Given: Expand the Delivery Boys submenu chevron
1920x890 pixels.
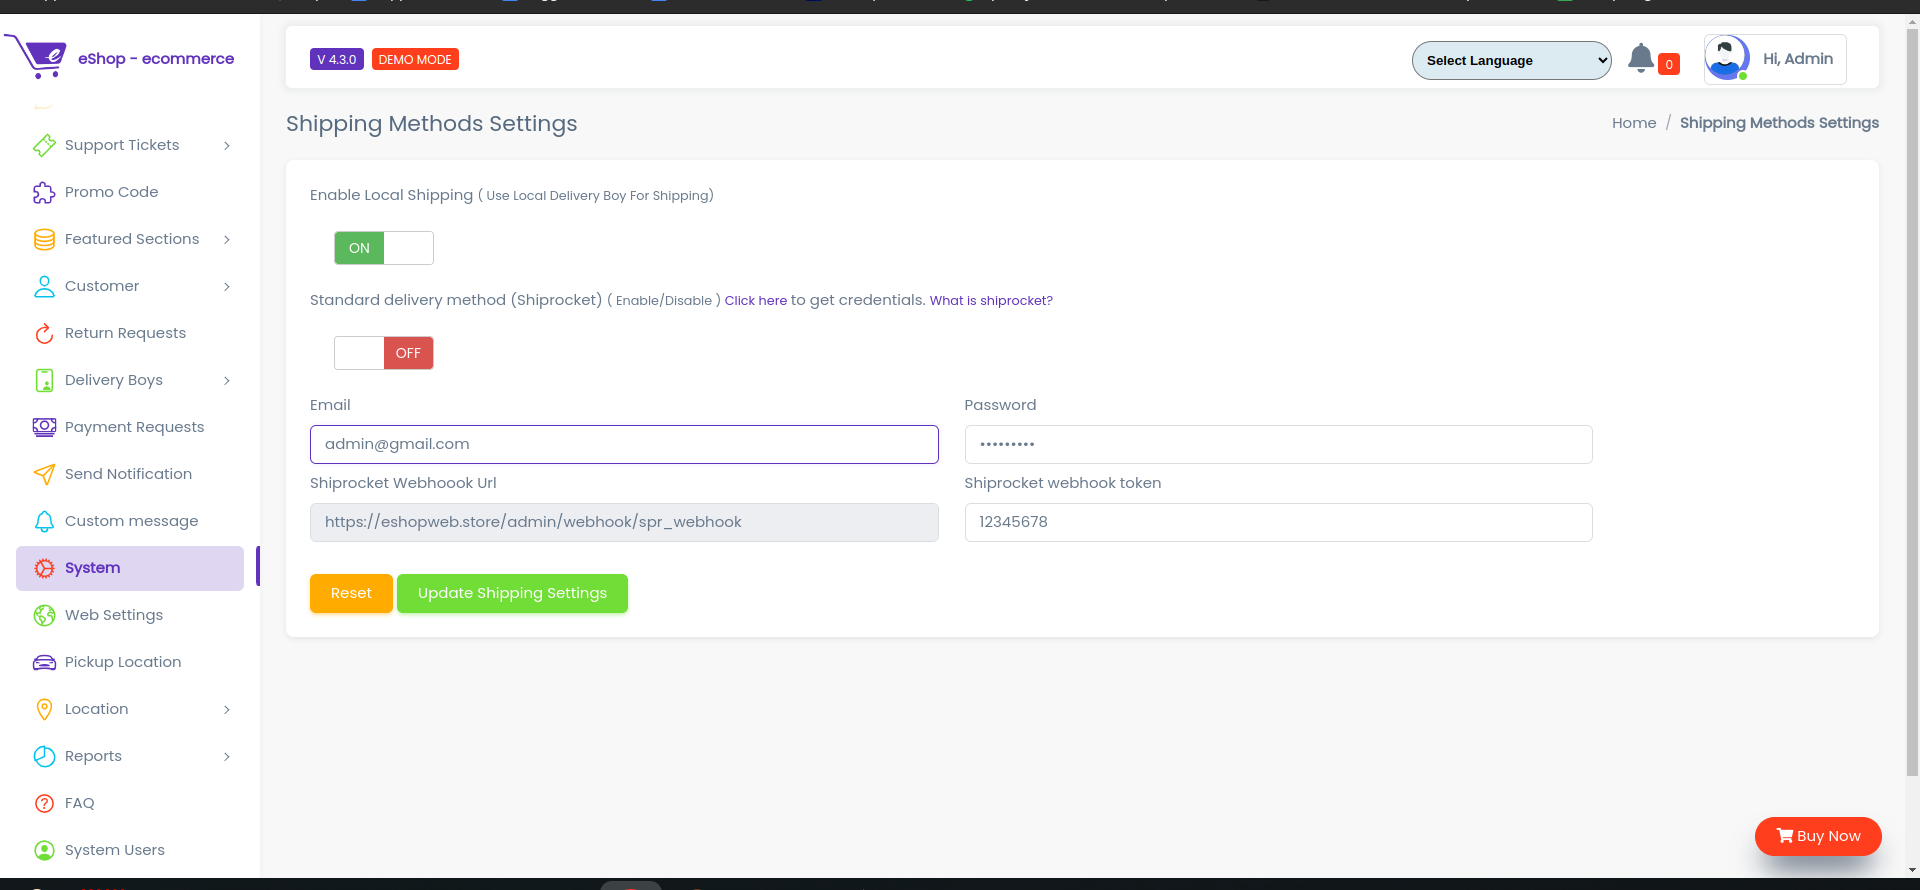Looking at the screenshot, I should 227,381.
